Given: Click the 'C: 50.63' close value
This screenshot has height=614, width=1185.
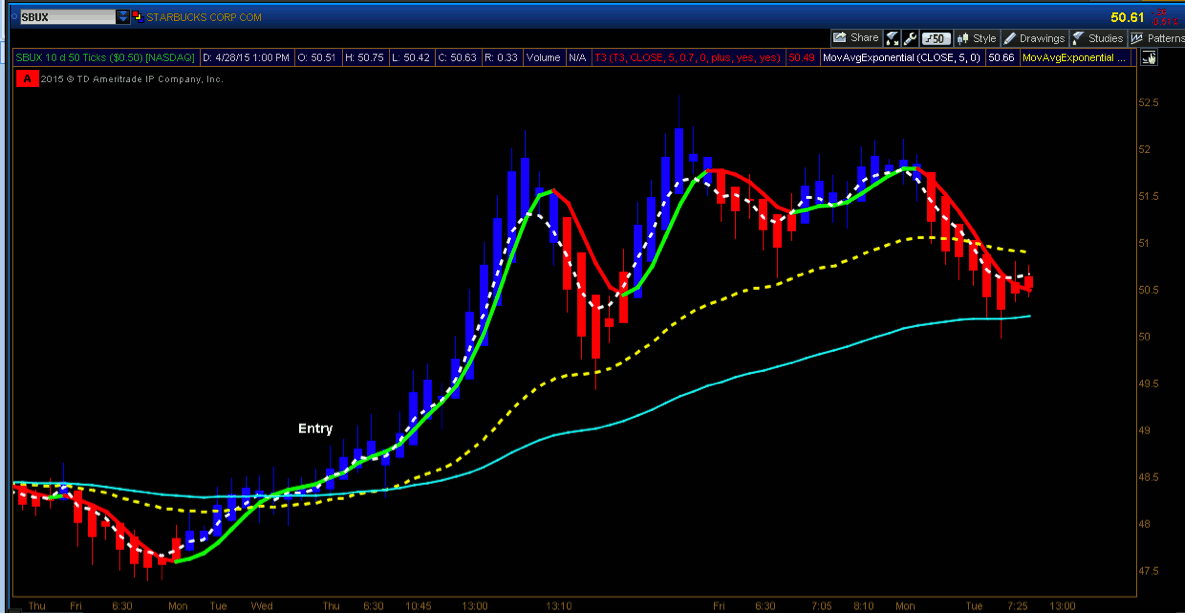Looking at the screenshot, I should click(458, 57).
